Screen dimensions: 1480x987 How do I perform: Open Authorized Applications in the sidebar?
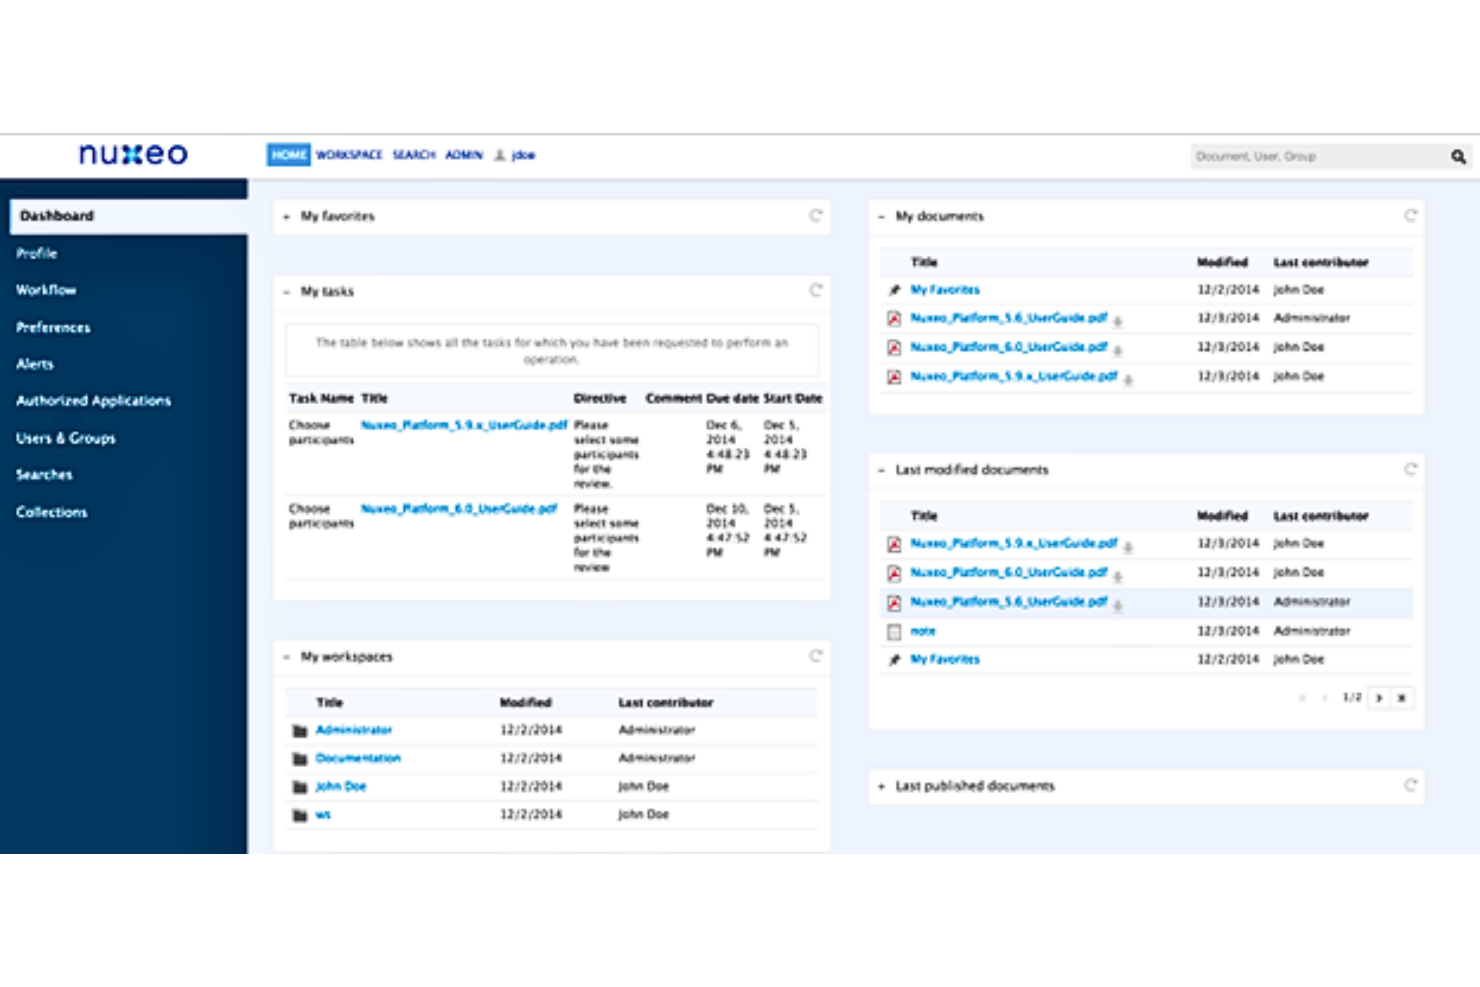click(93, 401)
